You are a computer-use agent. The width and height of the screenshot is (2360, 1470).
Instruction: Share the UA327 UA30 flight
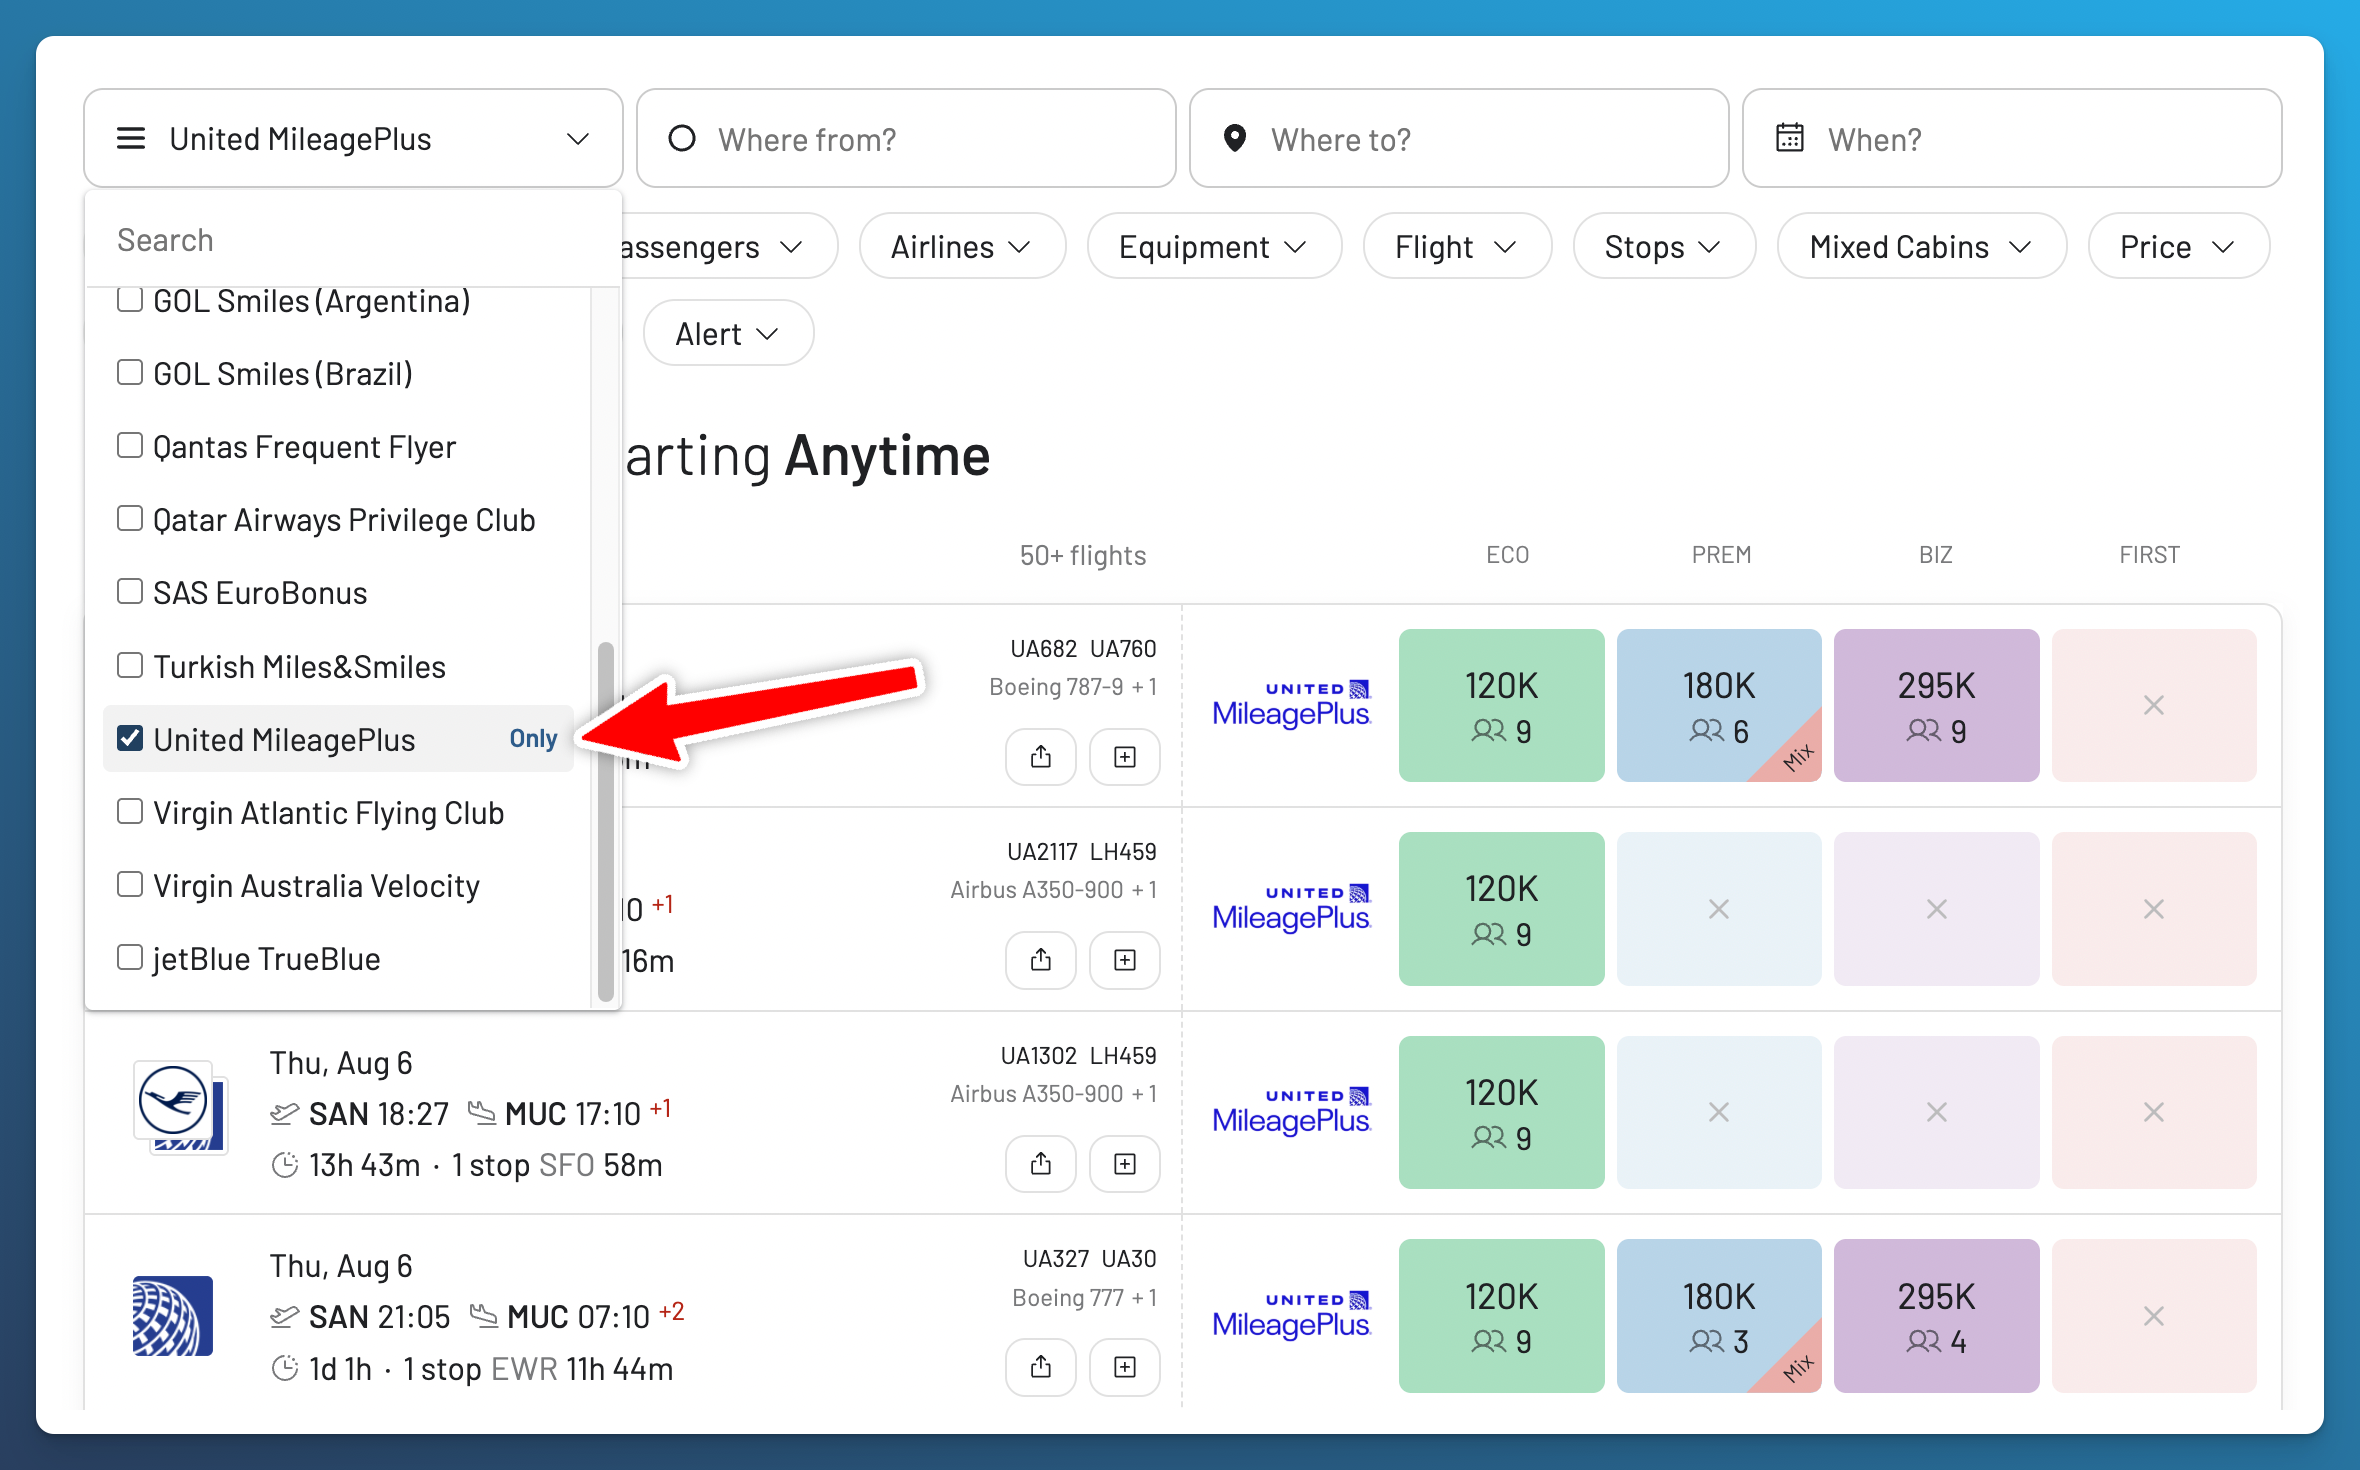click(1041, 1367)
